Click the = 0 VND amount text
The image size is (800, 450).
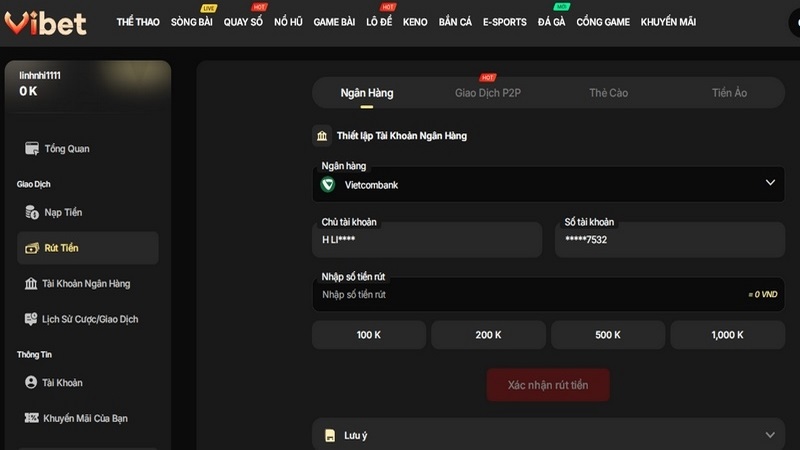pyautogui.click(x=763, y=294)
